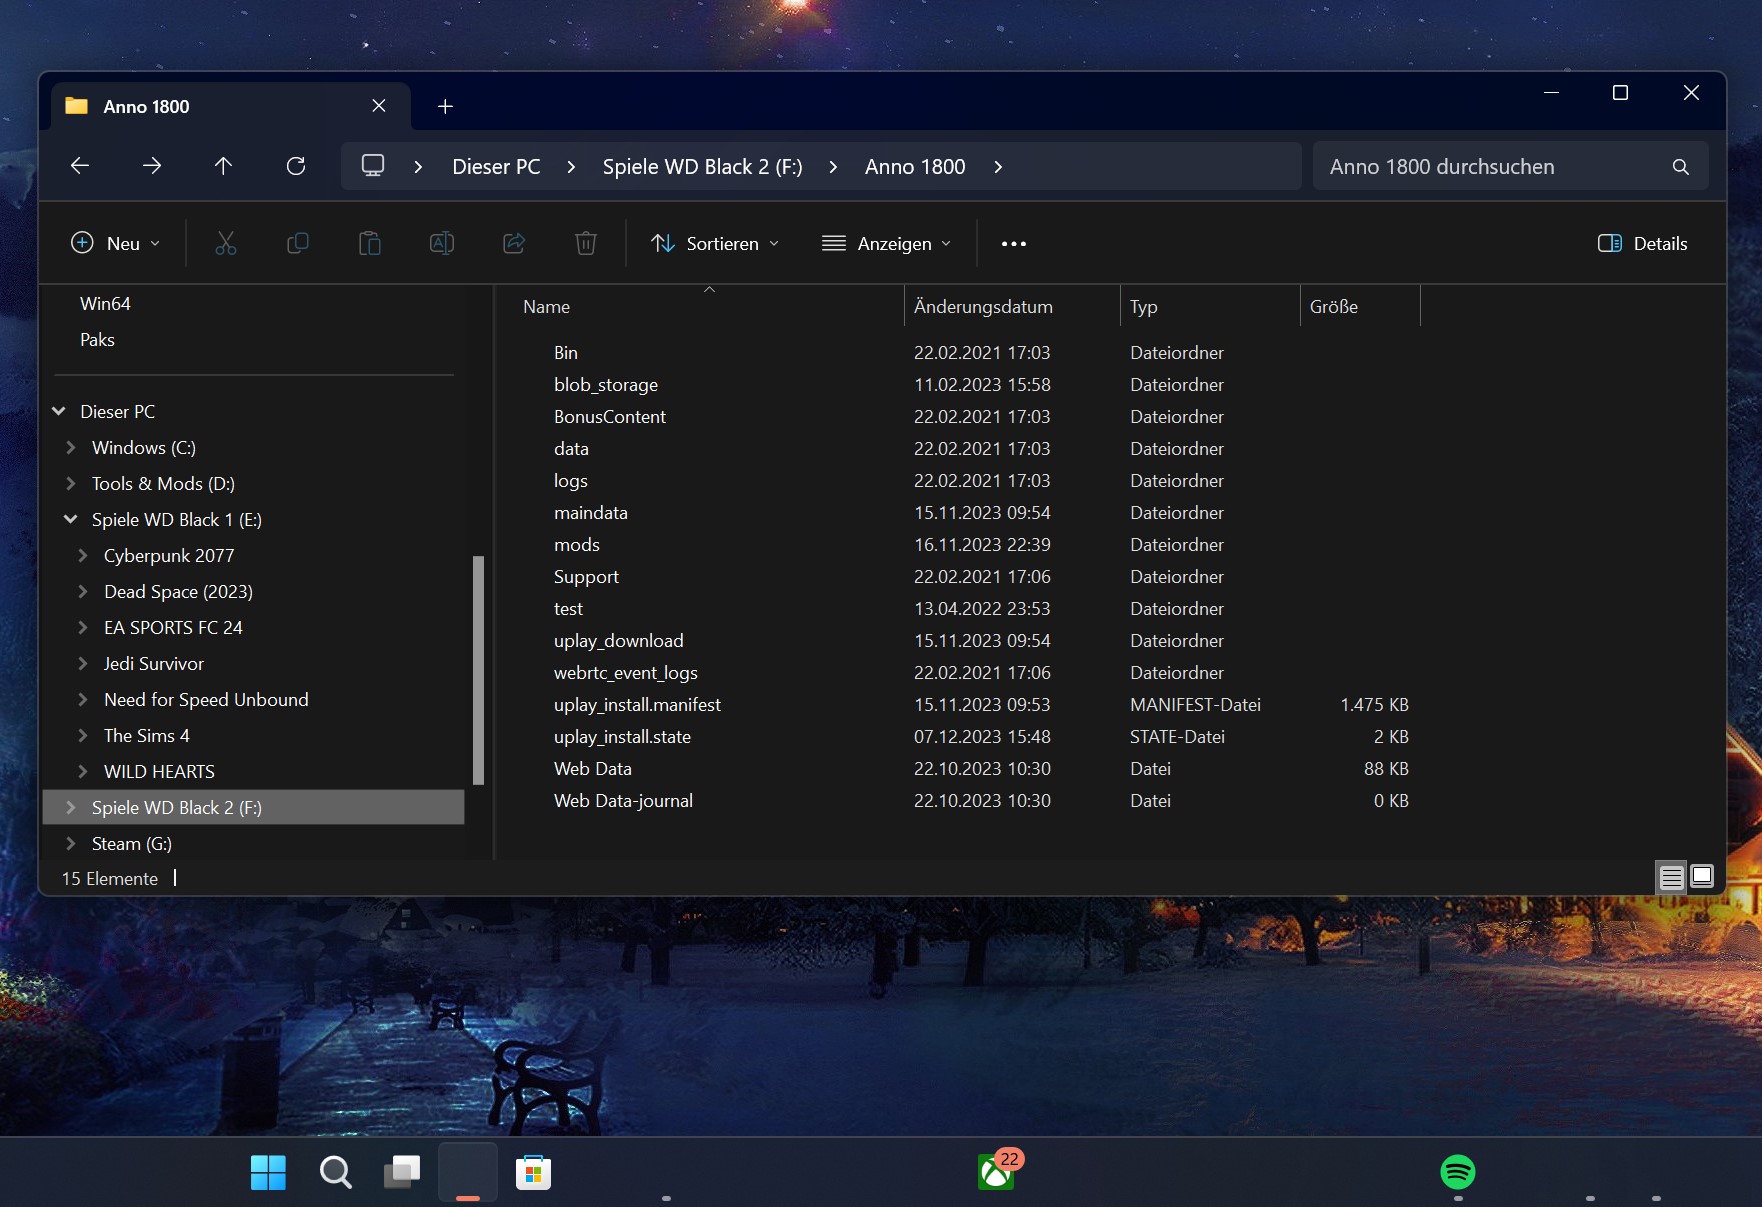
Task: Expand Windows (C:) in the tree
Action: 71,447
